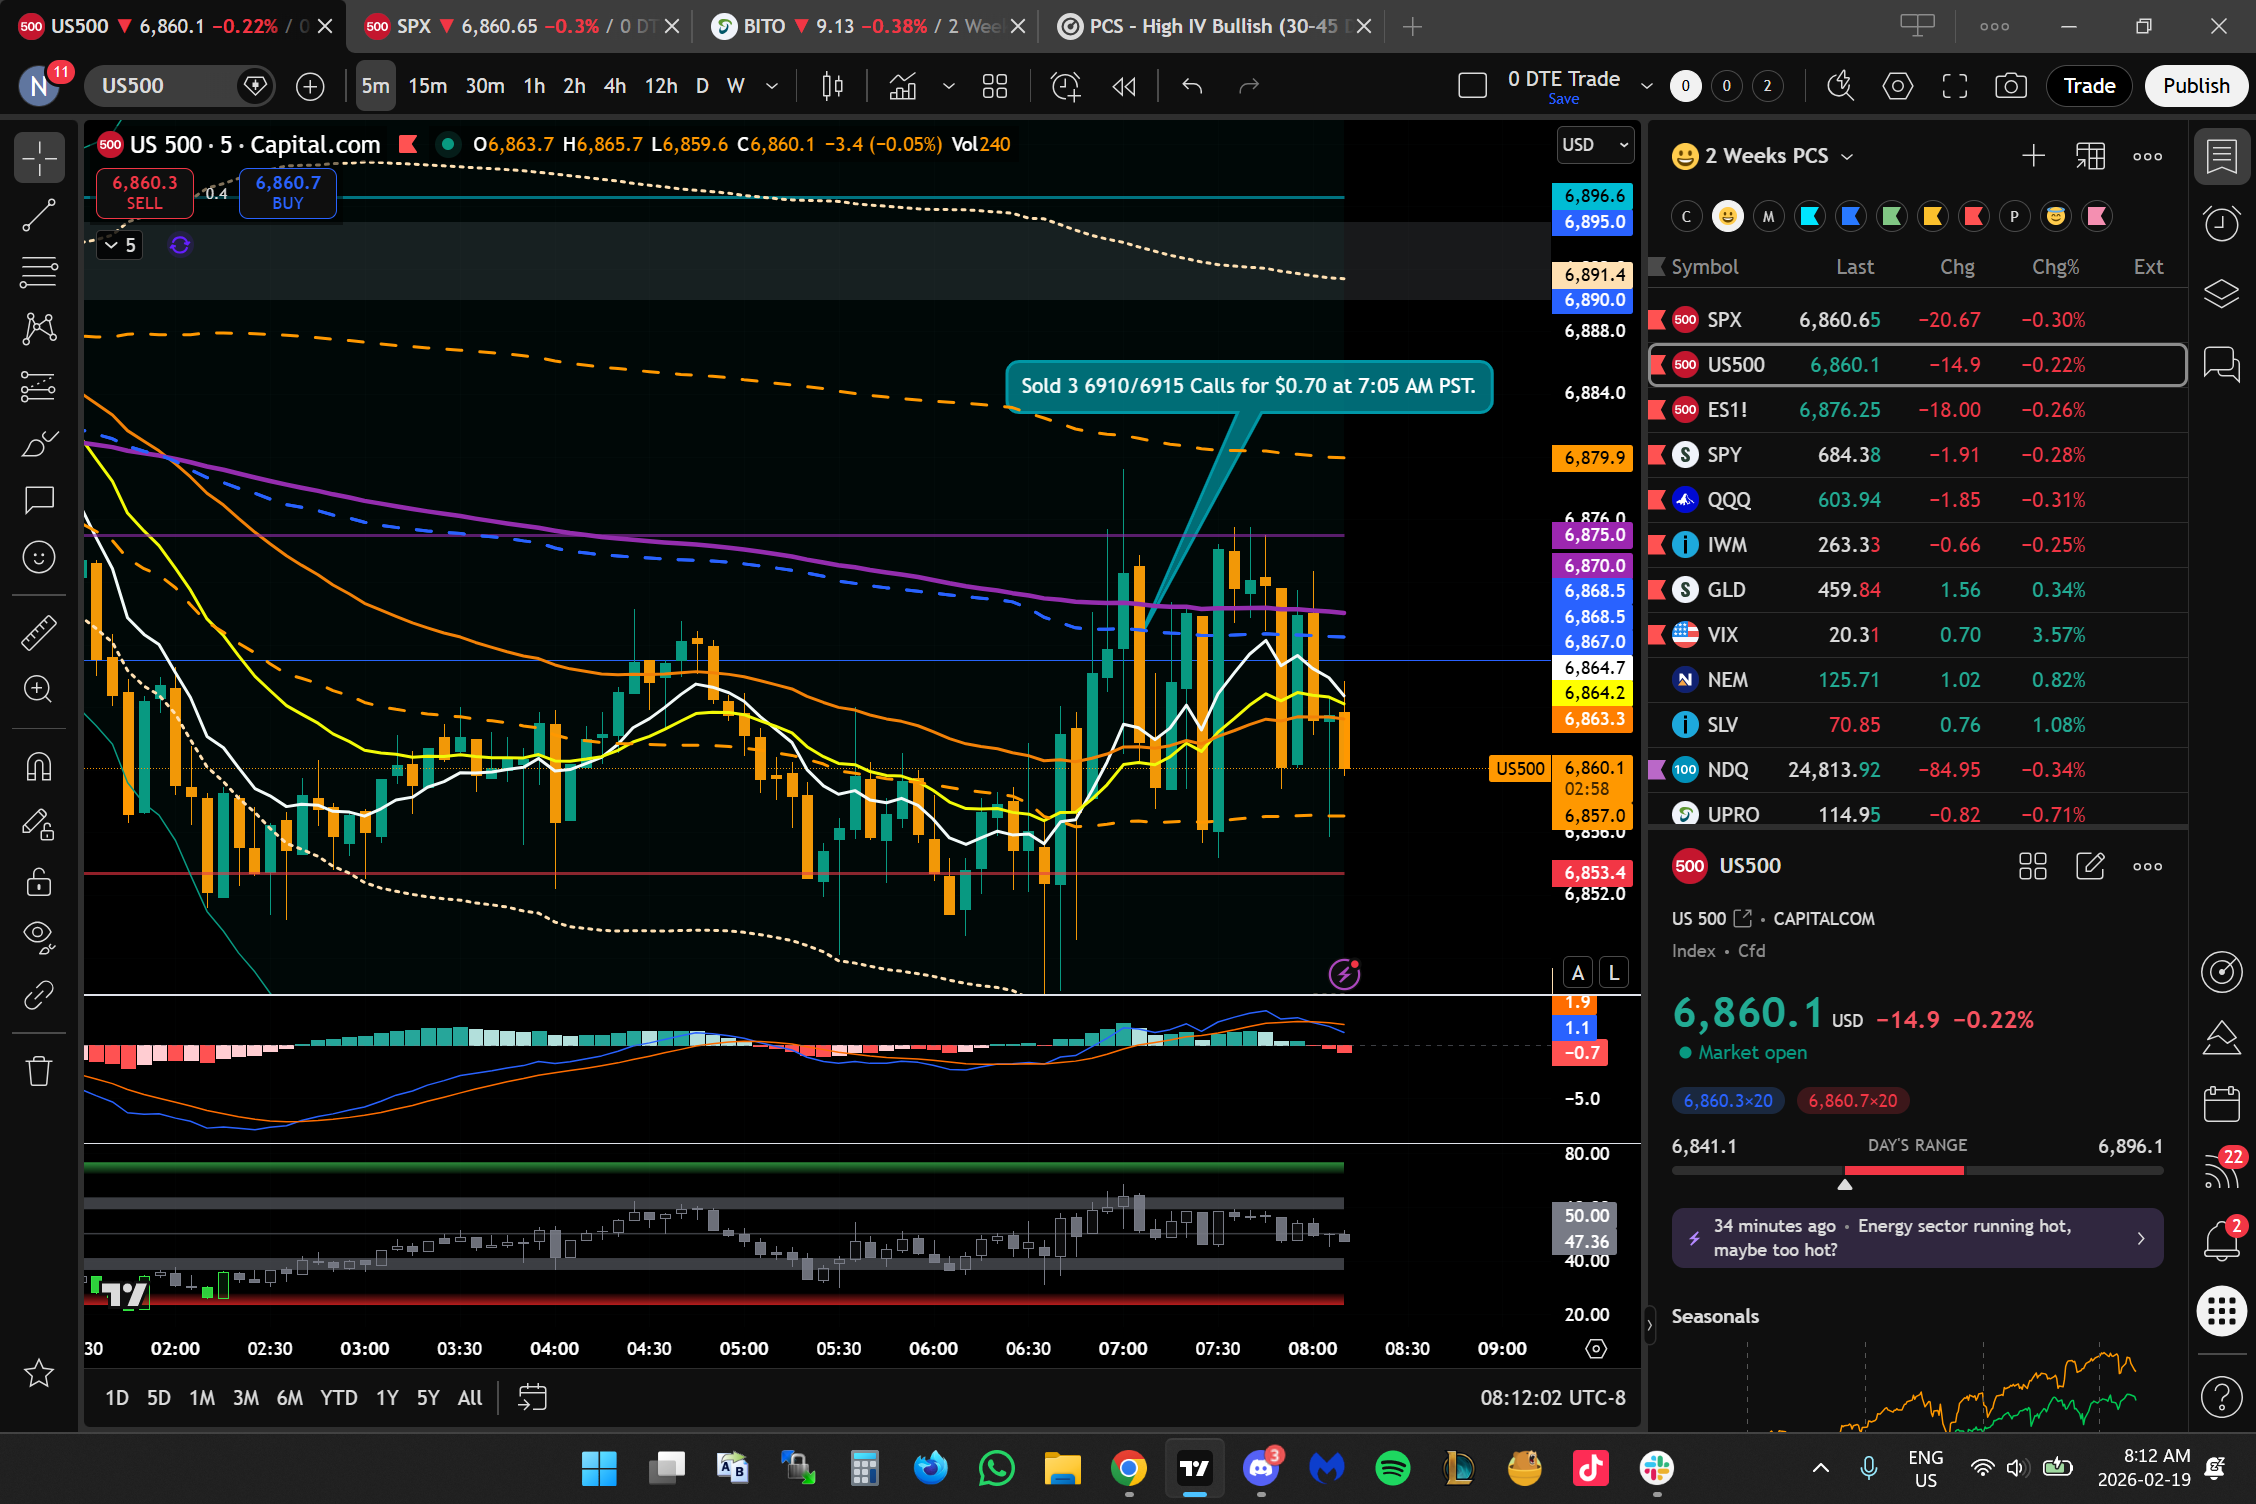Select the 15m timeframe
2256x1504 pixels.
427,86
